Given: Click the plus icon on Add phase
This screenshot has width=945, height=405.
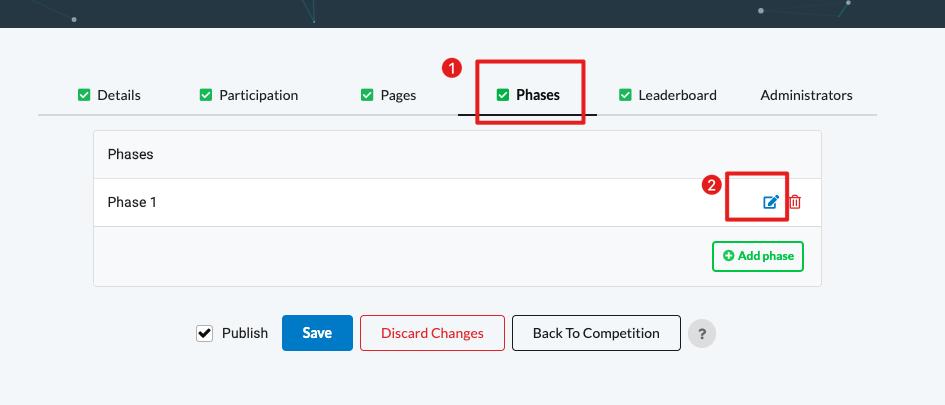Looking at the screenshot, I should tap(728, 256).
